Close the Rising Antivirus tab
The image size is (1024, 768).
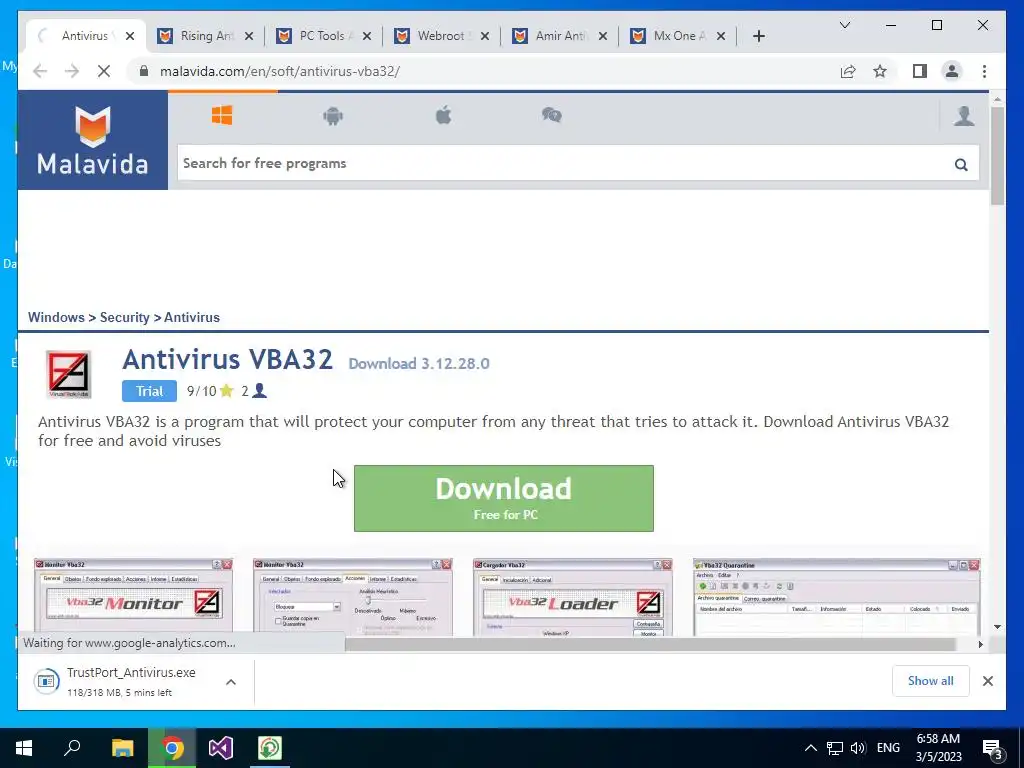click(249, 36)
